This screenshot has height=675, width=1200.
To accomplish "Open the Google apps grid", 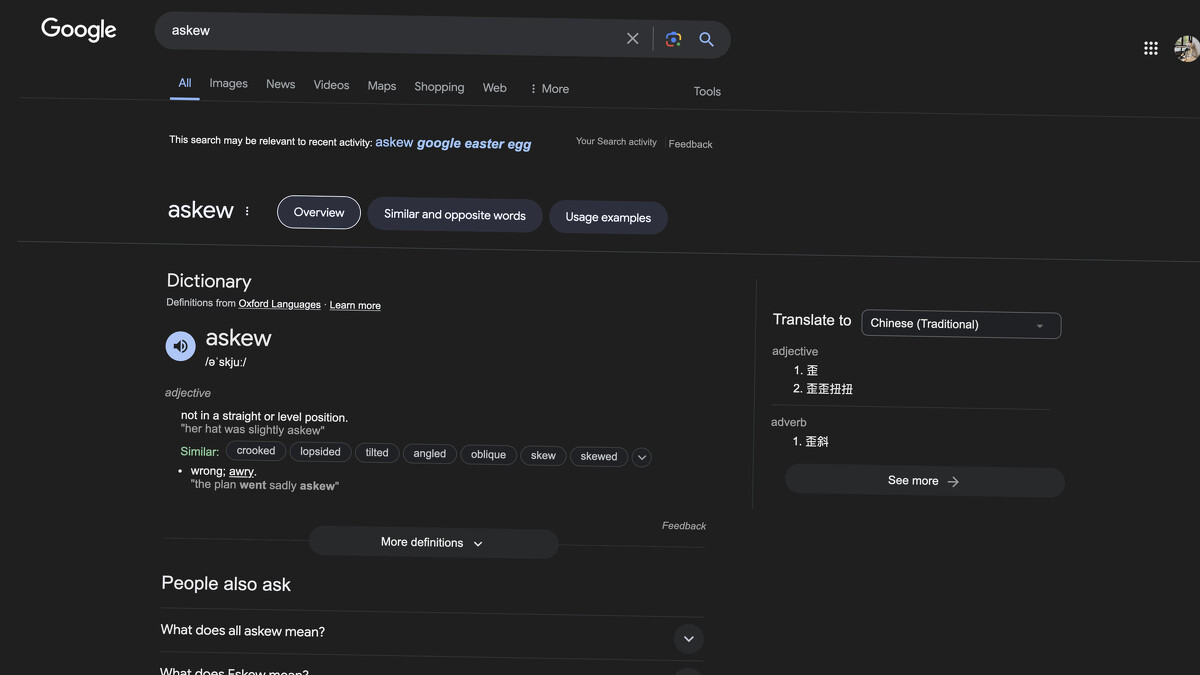I will tap(1151, 48).
